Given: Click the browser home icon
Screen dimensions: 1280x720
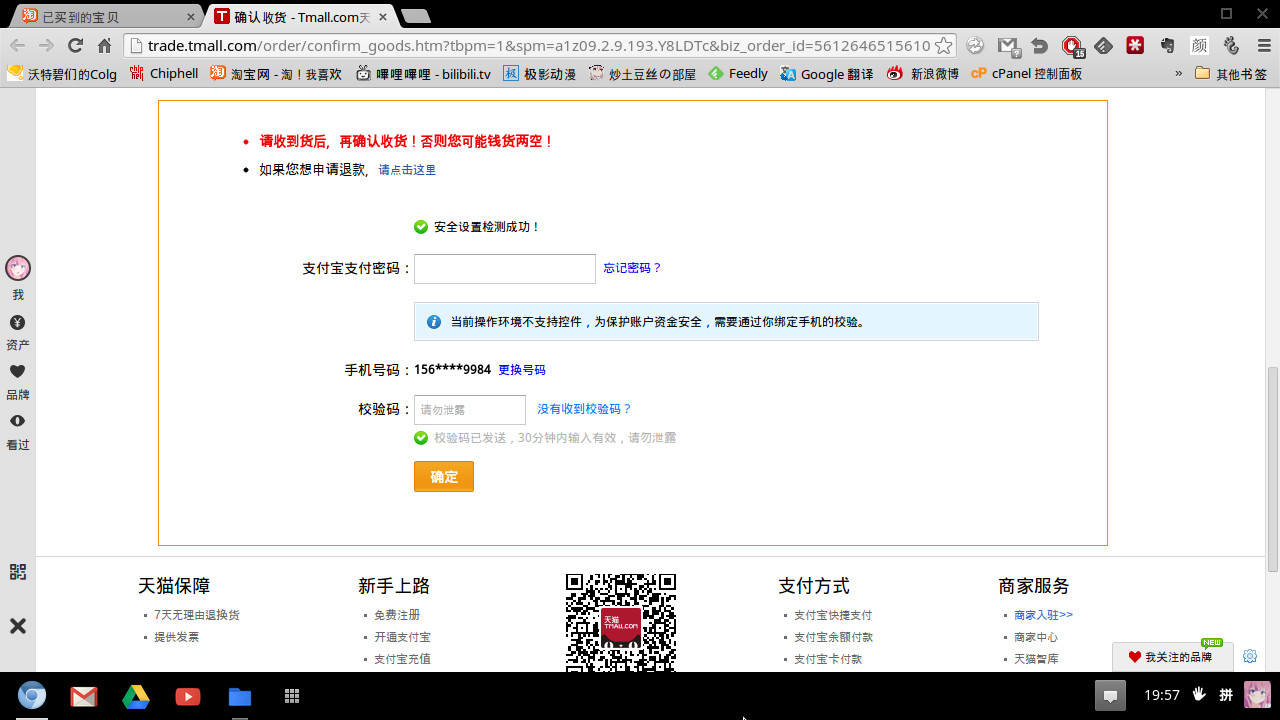Looking at the screenshot, I should coord(104,46).
